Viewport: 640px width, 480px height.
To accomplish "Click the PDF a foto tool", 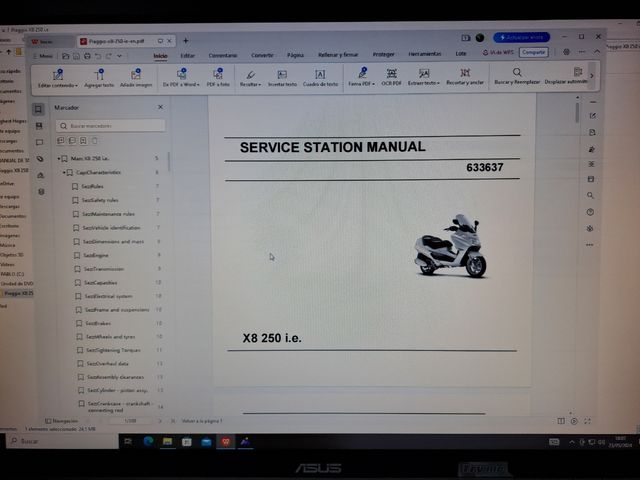I will [218, 78].
